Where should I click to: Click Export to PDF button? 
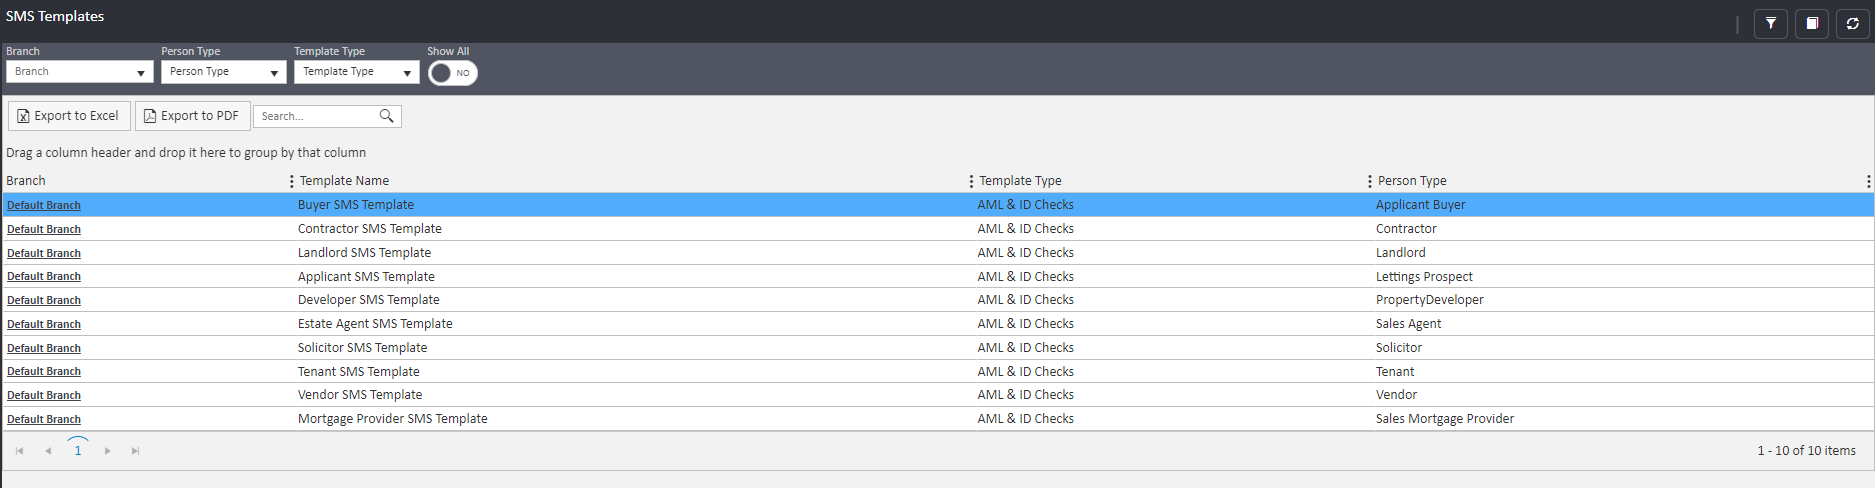(x=192, y=116)
